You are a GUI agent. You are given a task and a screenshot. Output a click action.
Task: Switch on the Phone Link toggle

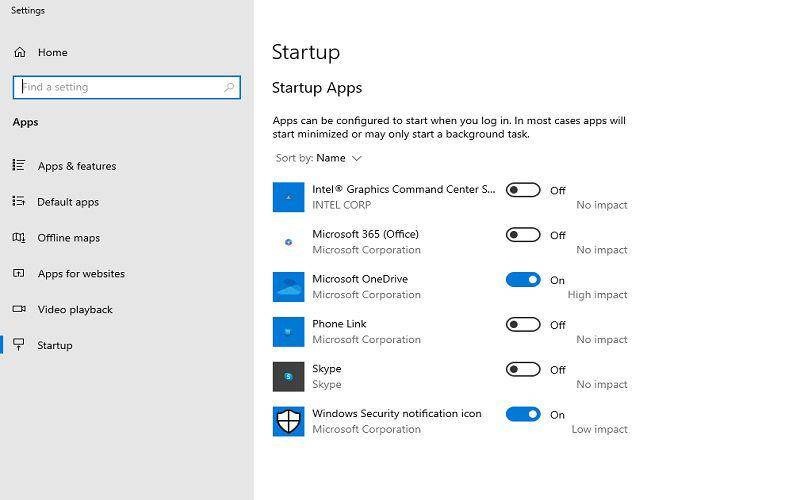tap(523, 324)
